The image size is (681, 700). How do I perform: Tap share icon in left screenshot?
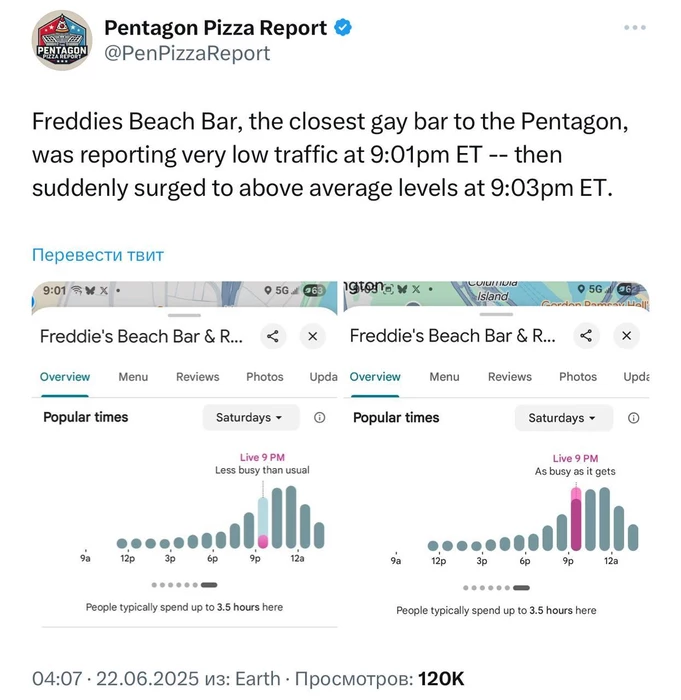272,337
